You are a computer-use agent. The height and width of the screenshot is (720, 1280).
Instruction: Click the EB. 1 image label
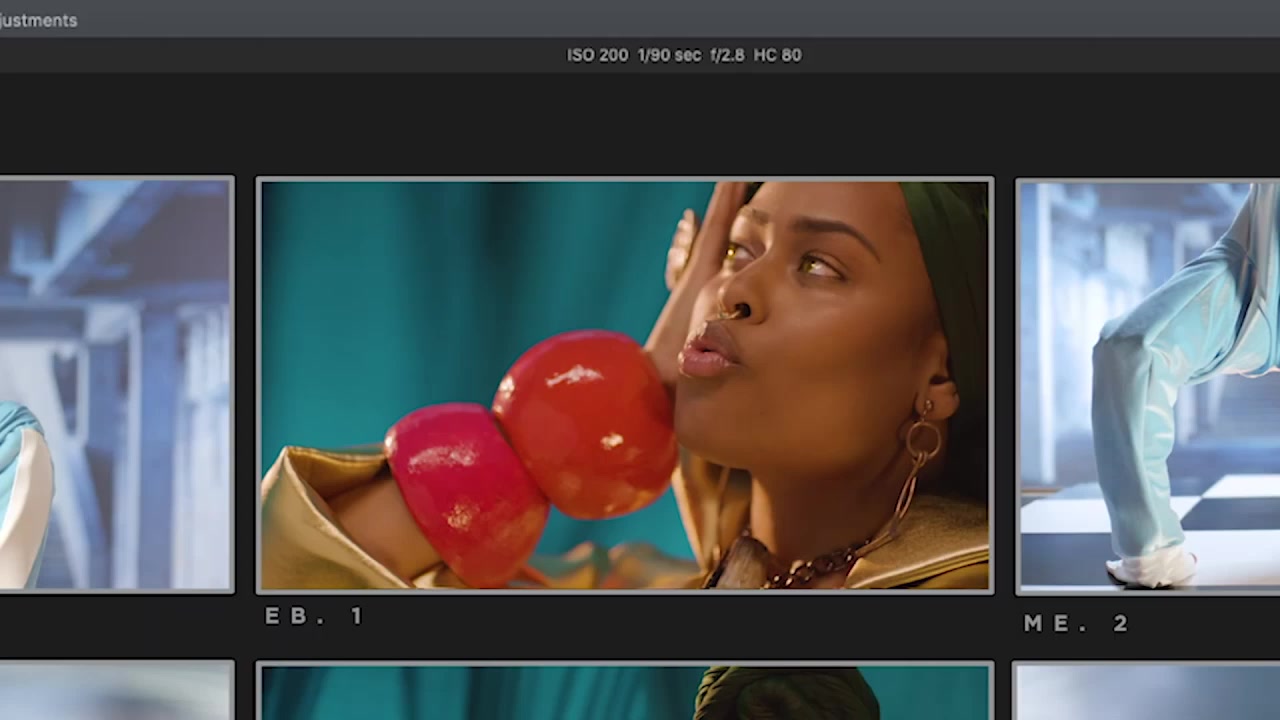314,616
